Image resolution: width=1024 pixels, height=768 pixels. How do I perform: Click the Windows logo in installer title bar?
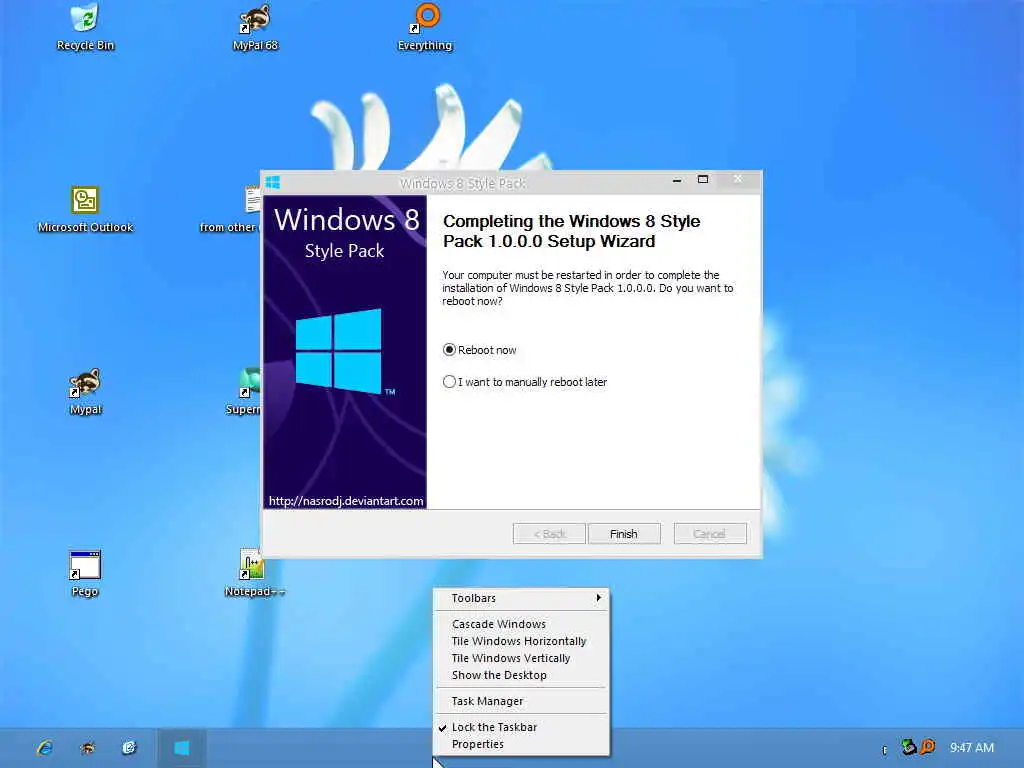pyautogui.click(x=273, y=182)
